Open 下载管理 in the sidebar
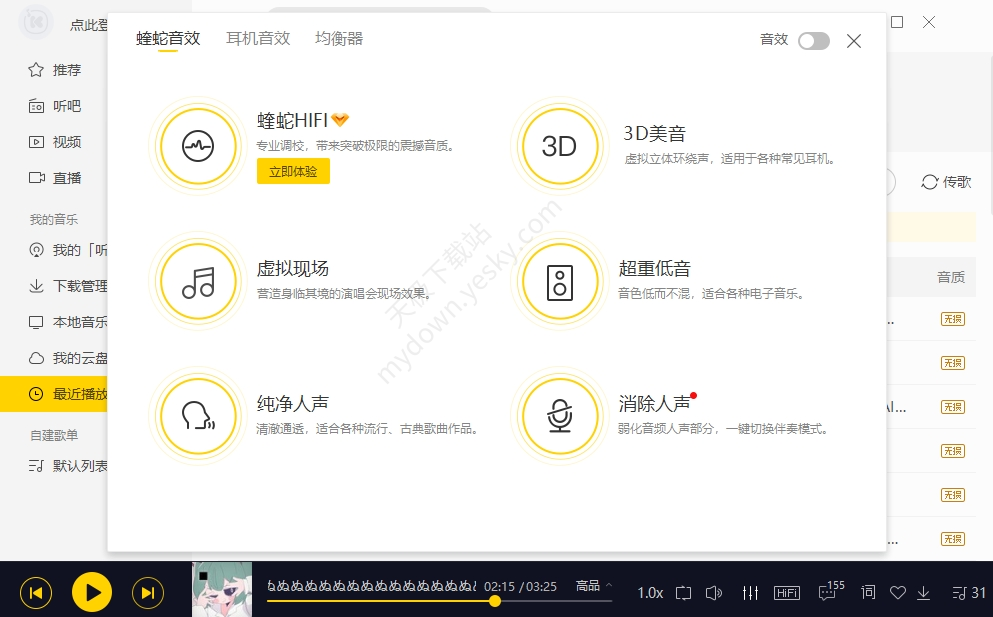Screen dimensions: 993x617 [67, 286]
